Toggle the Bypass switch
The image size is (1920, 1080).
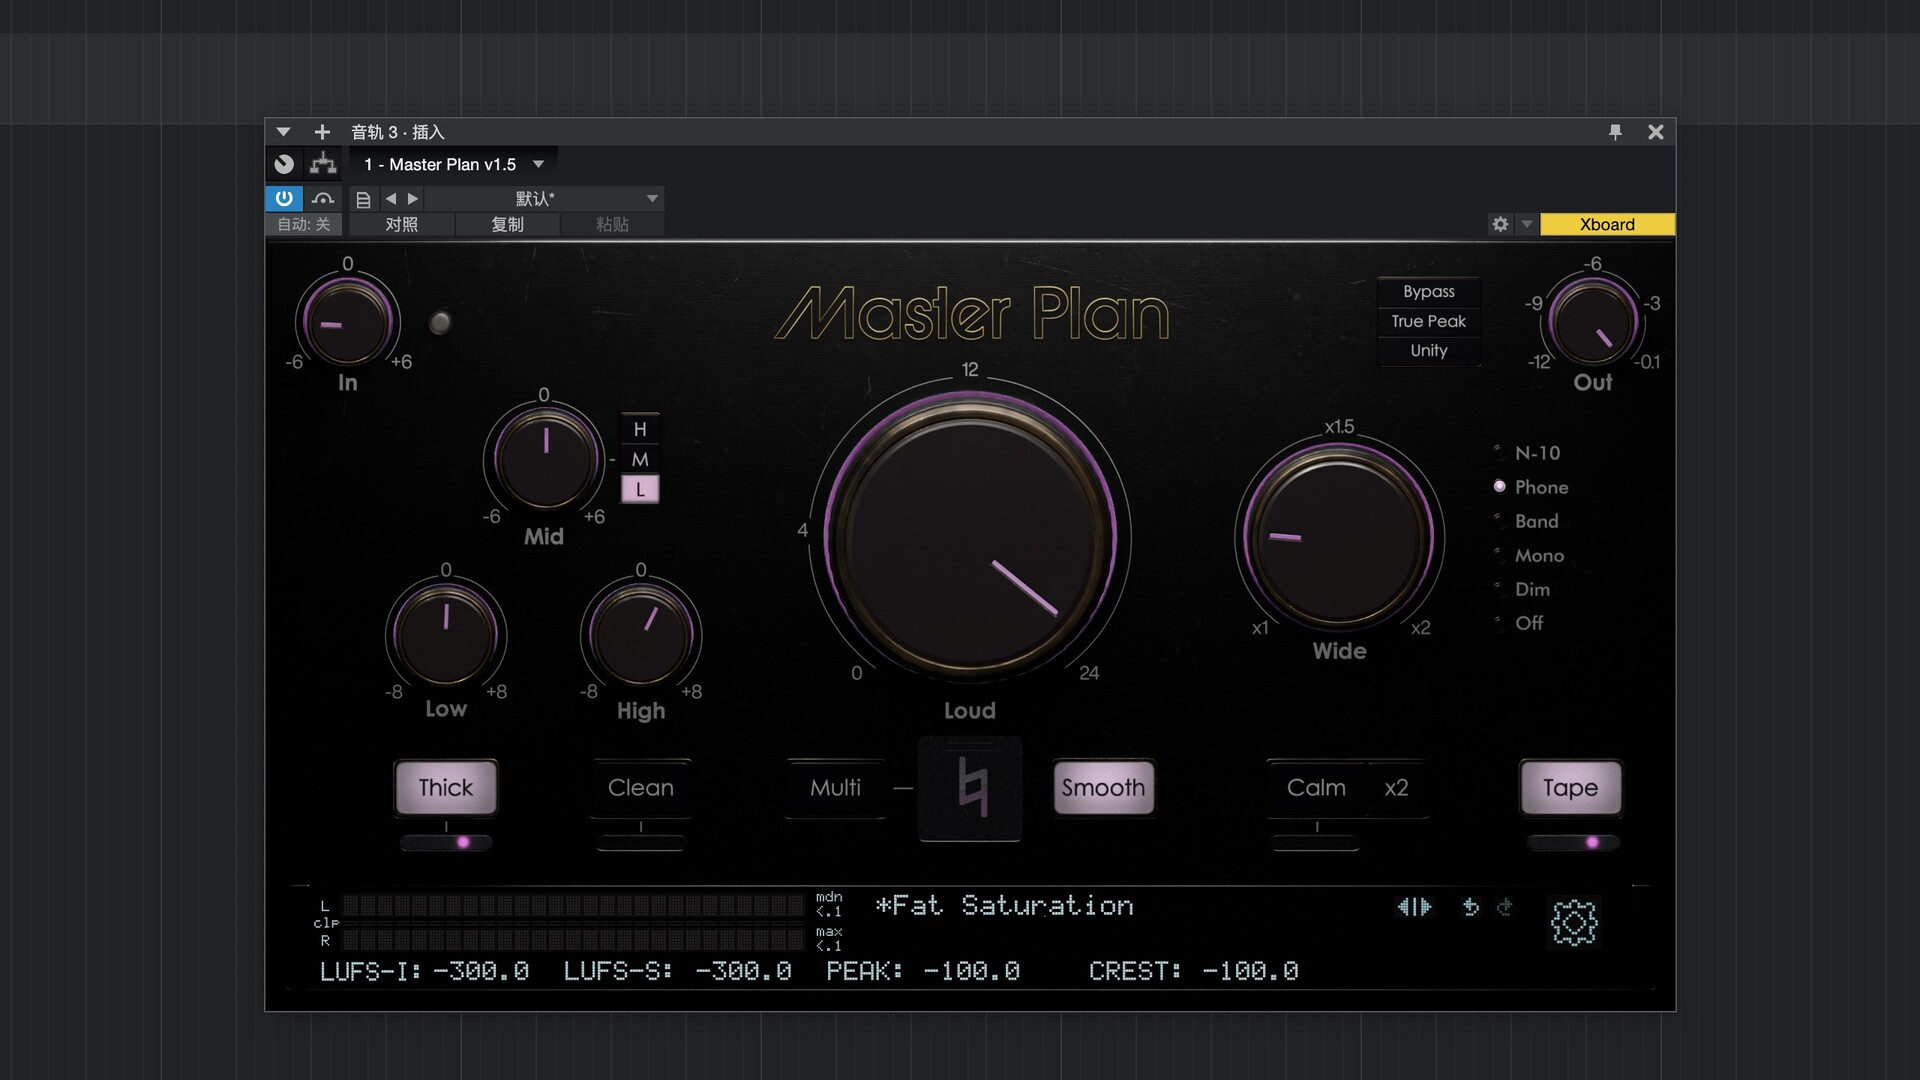(x=1429, y=291)
